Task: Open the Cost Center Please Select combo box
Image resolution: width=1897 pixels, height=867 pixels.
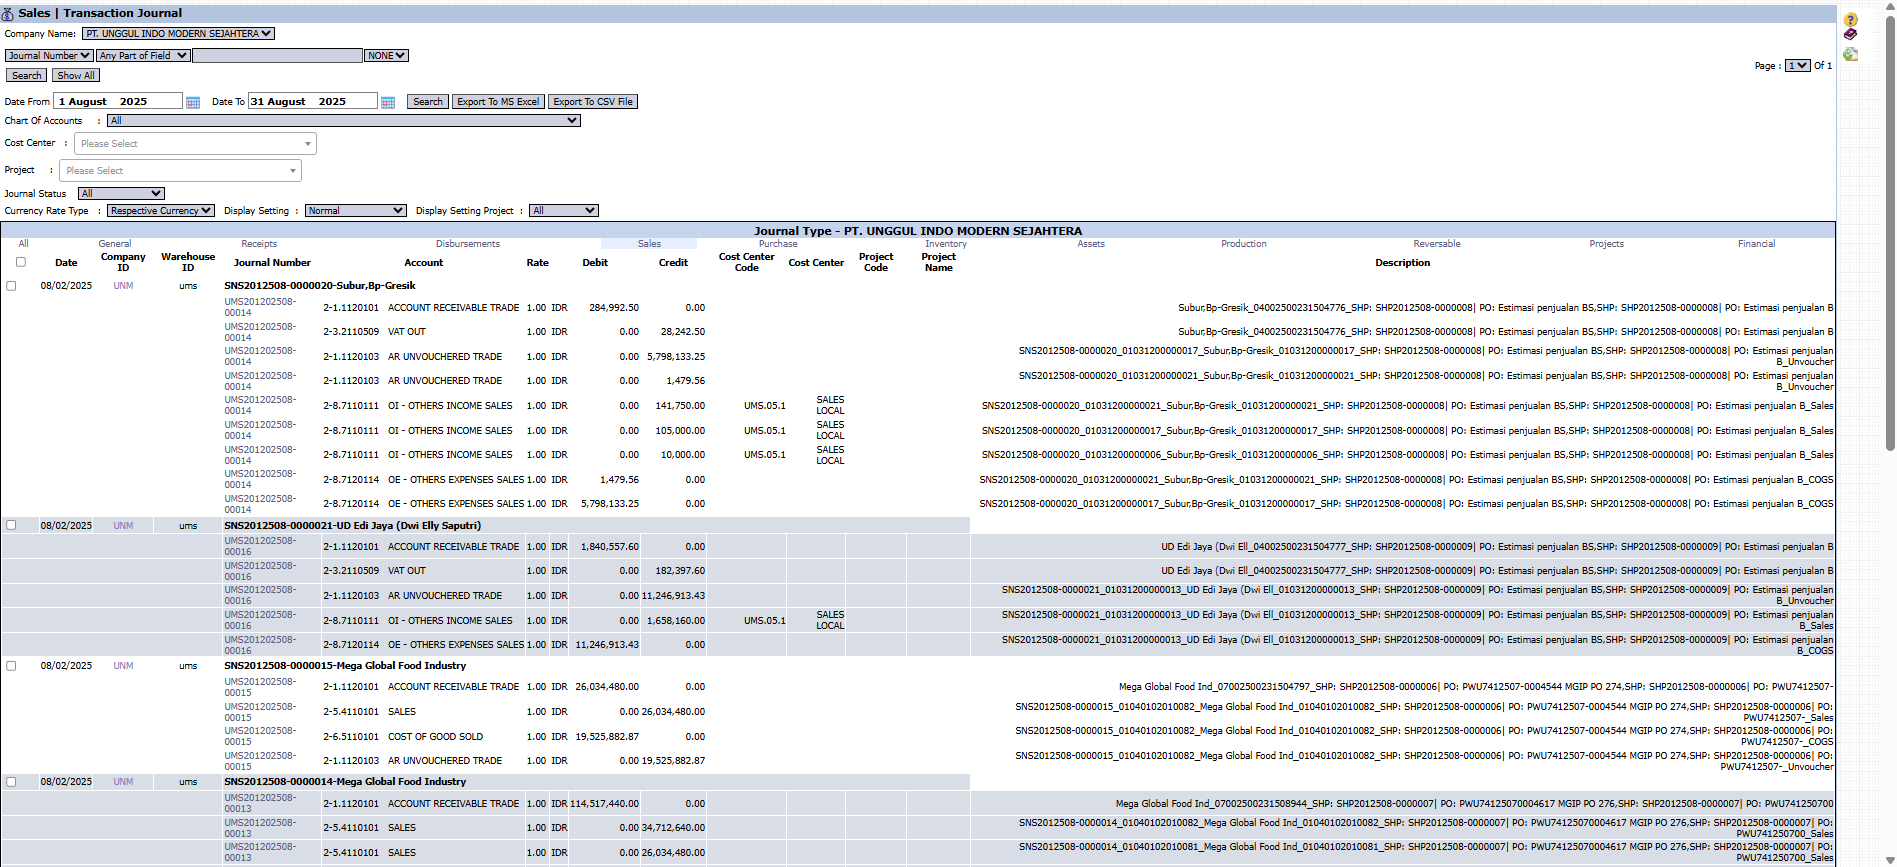Action: point(195,144)
